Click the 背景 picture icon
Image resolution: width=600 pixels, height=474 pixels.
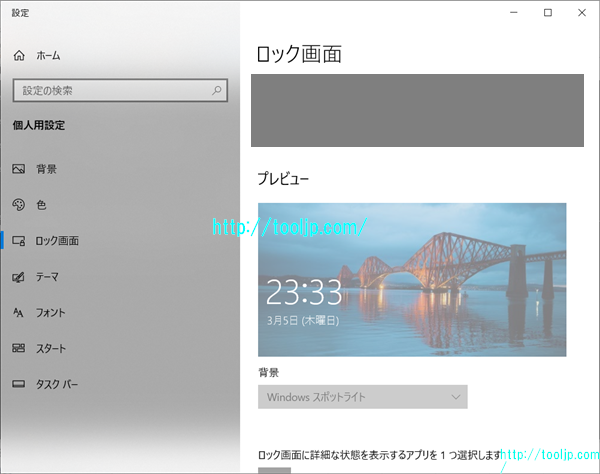[19, 169]
